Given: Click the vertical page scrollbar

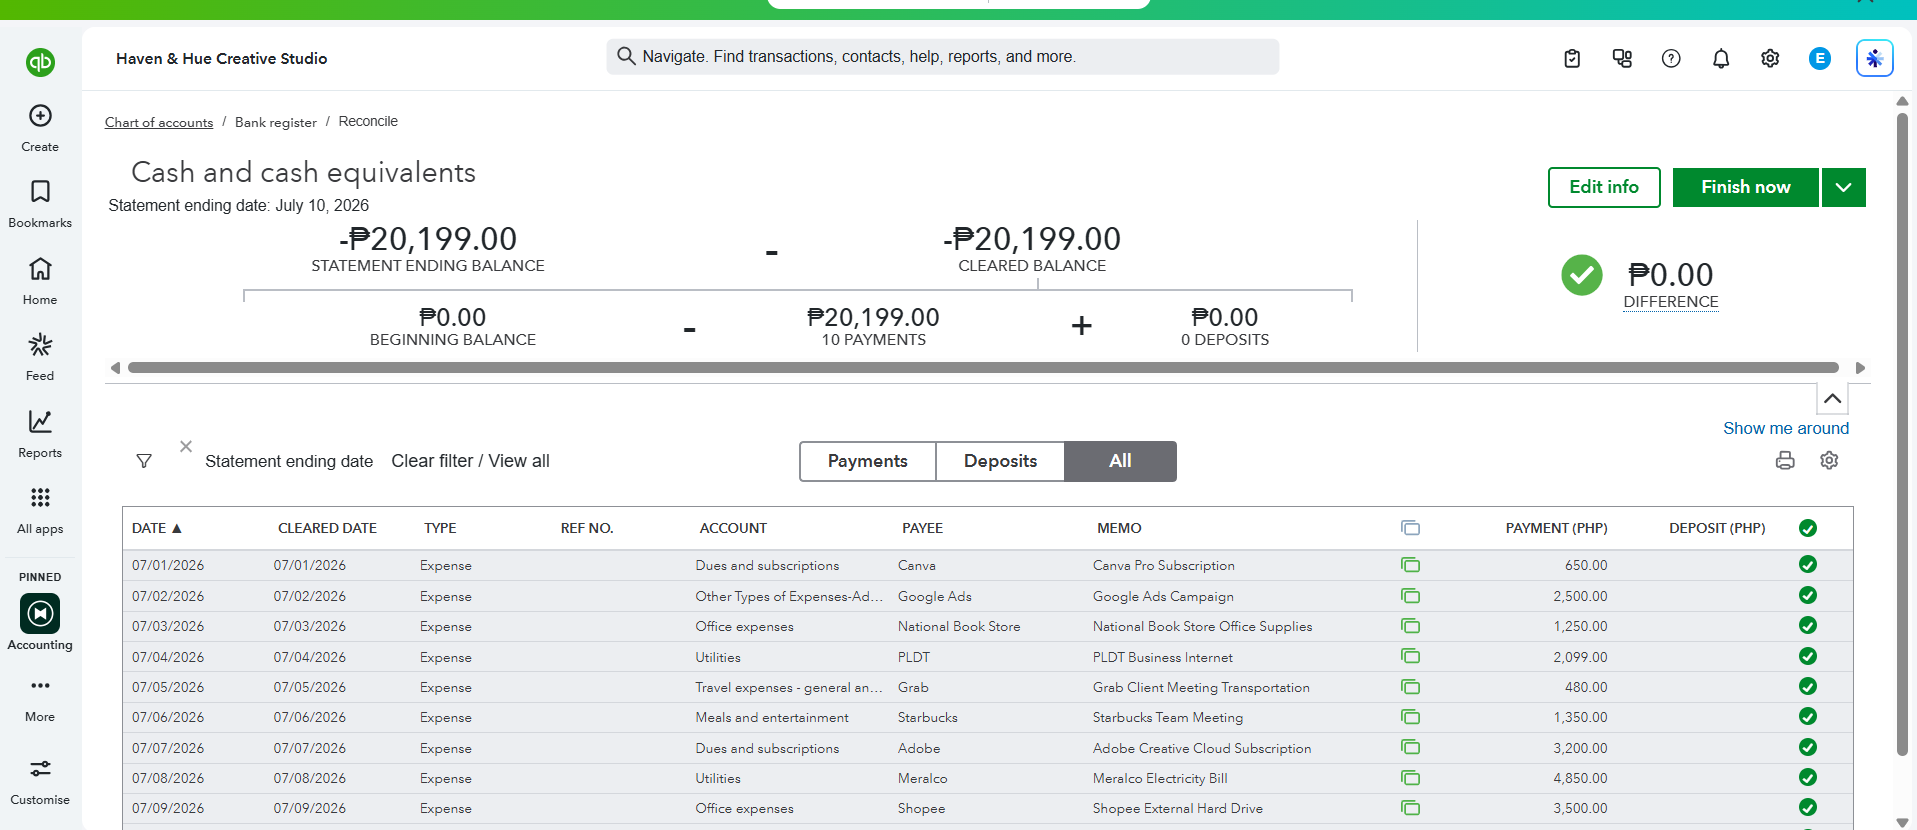Looking at the screenshot, I should [x=1902, y=435].
